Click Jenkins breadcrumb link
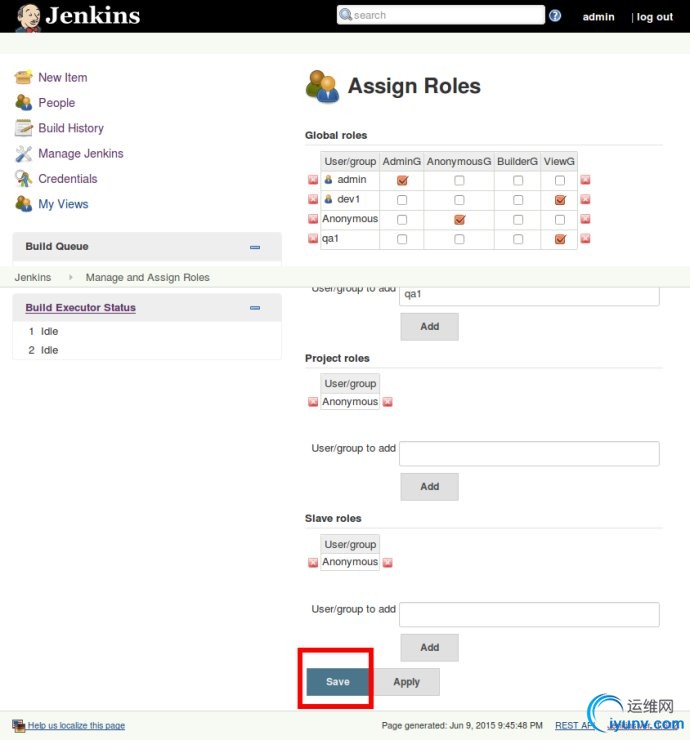The height and width of the screenshot is (740, 690). [33, 277]
